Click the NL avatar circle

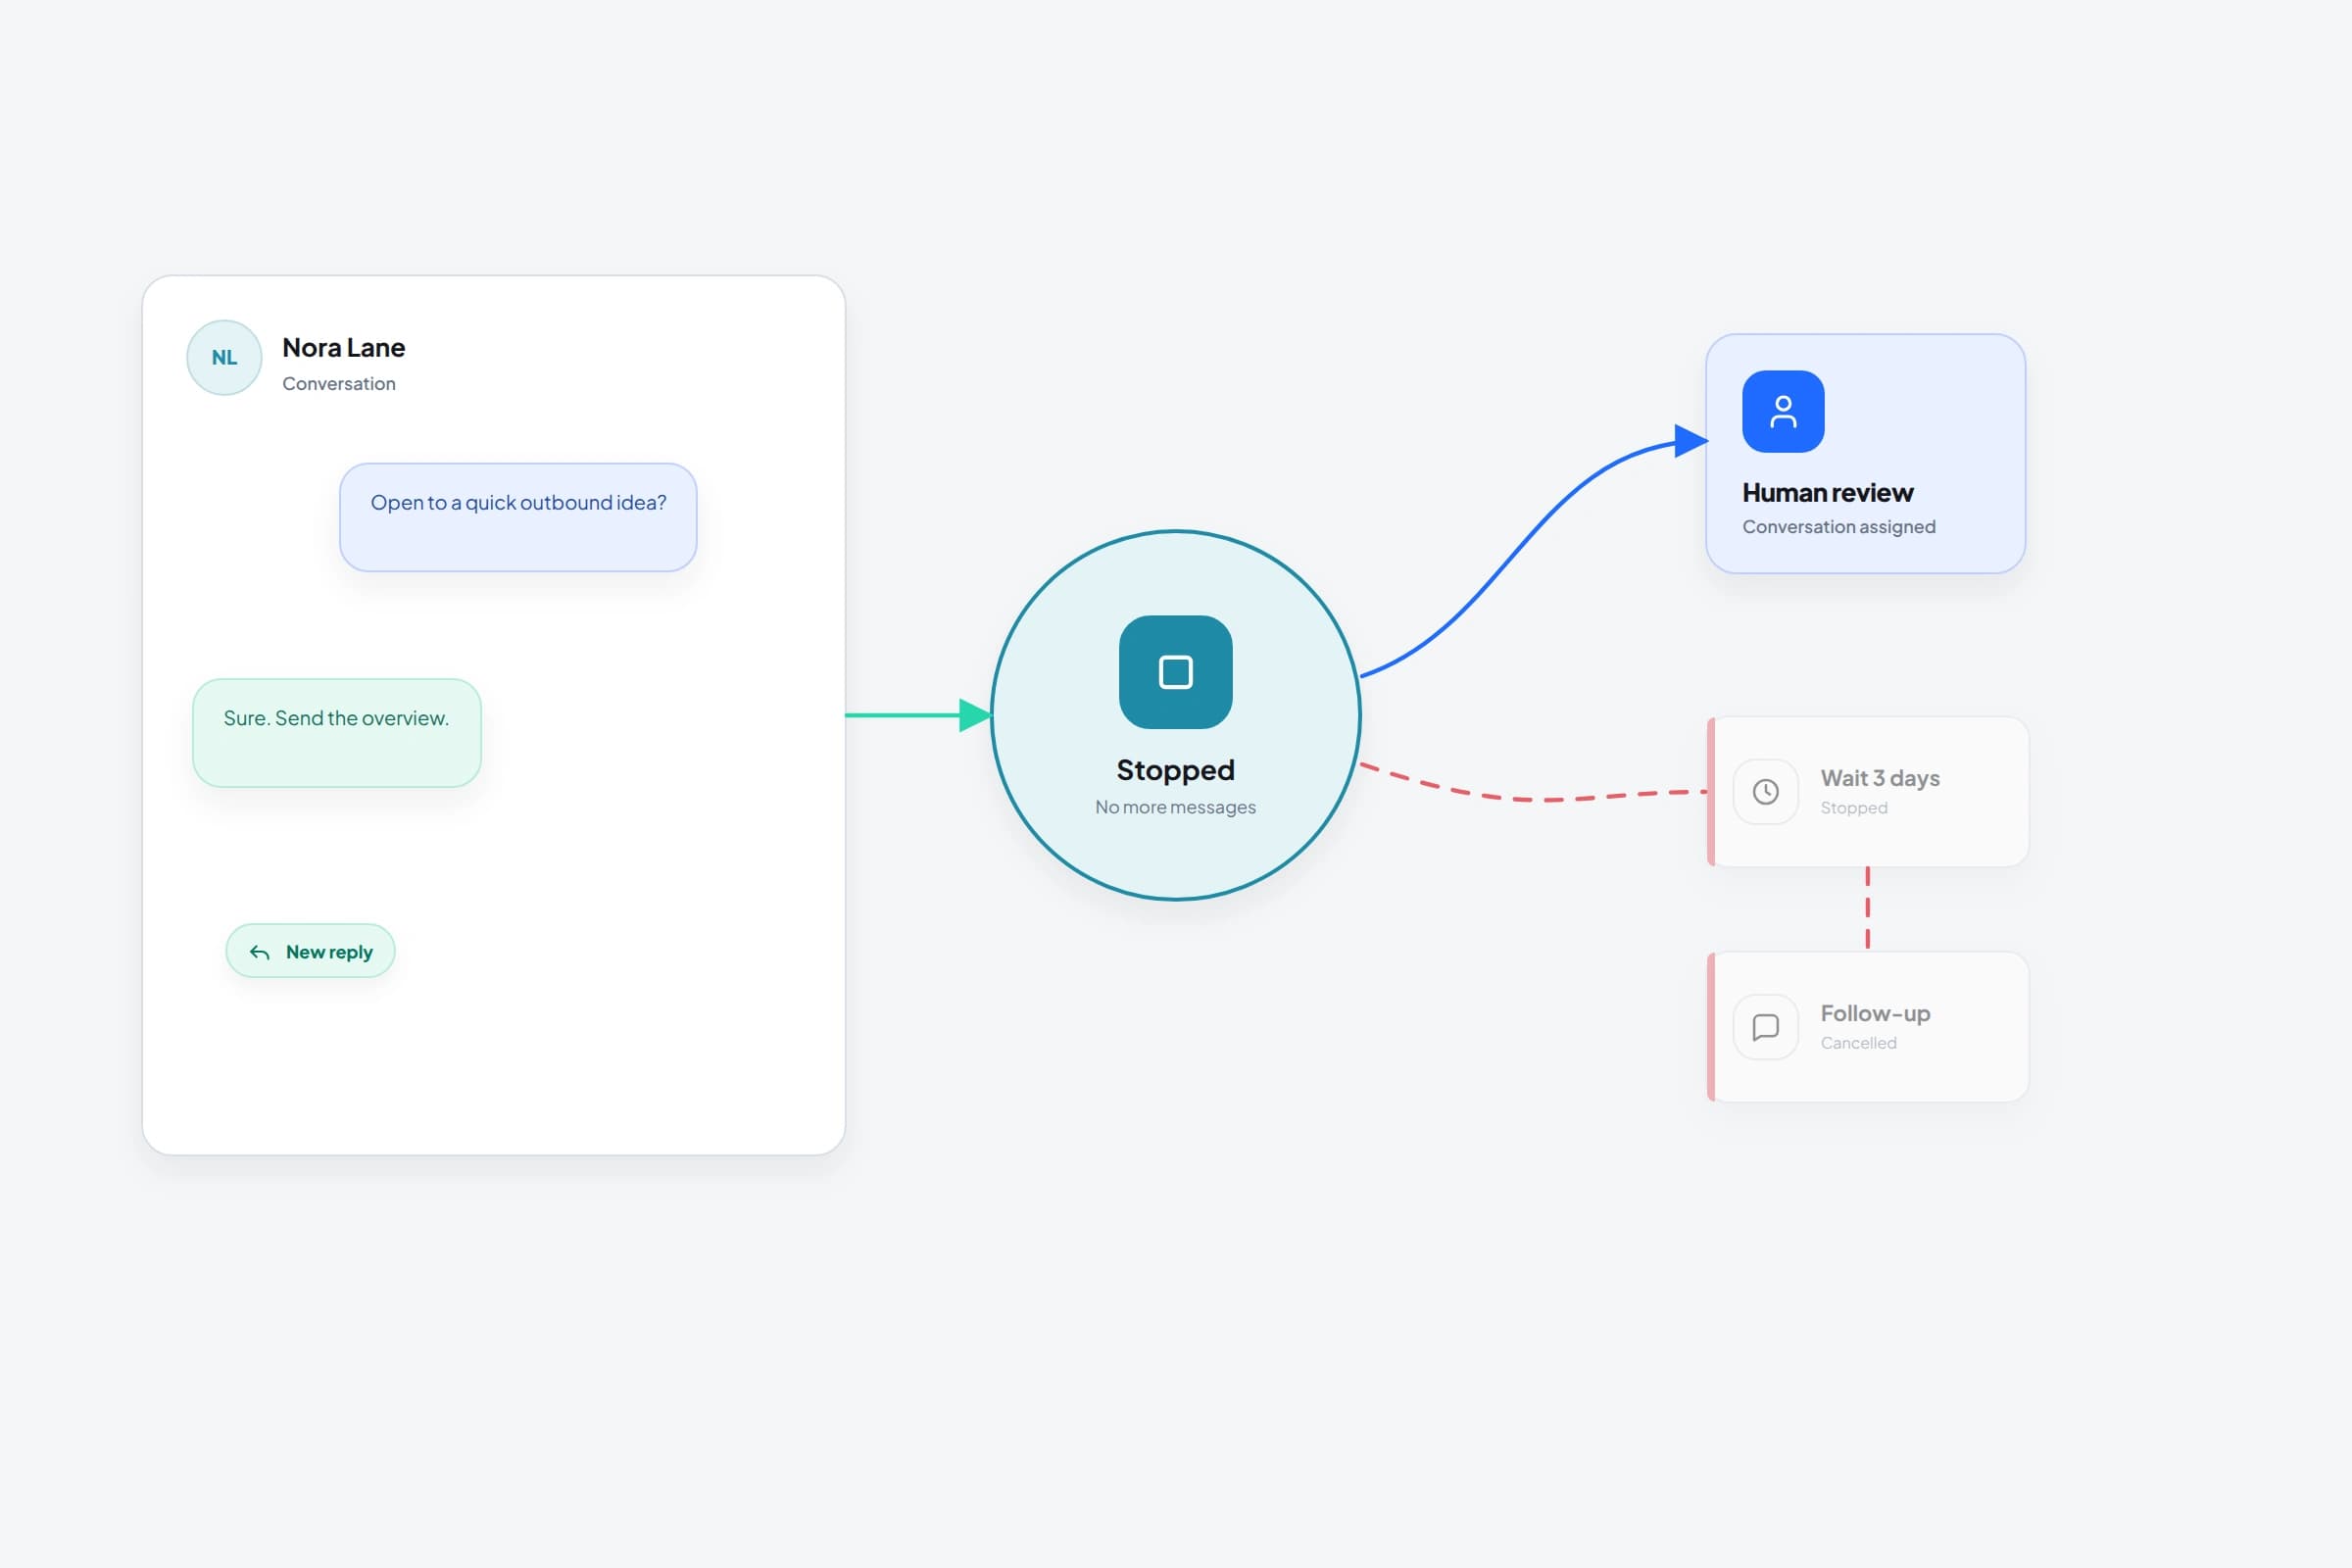224,357
